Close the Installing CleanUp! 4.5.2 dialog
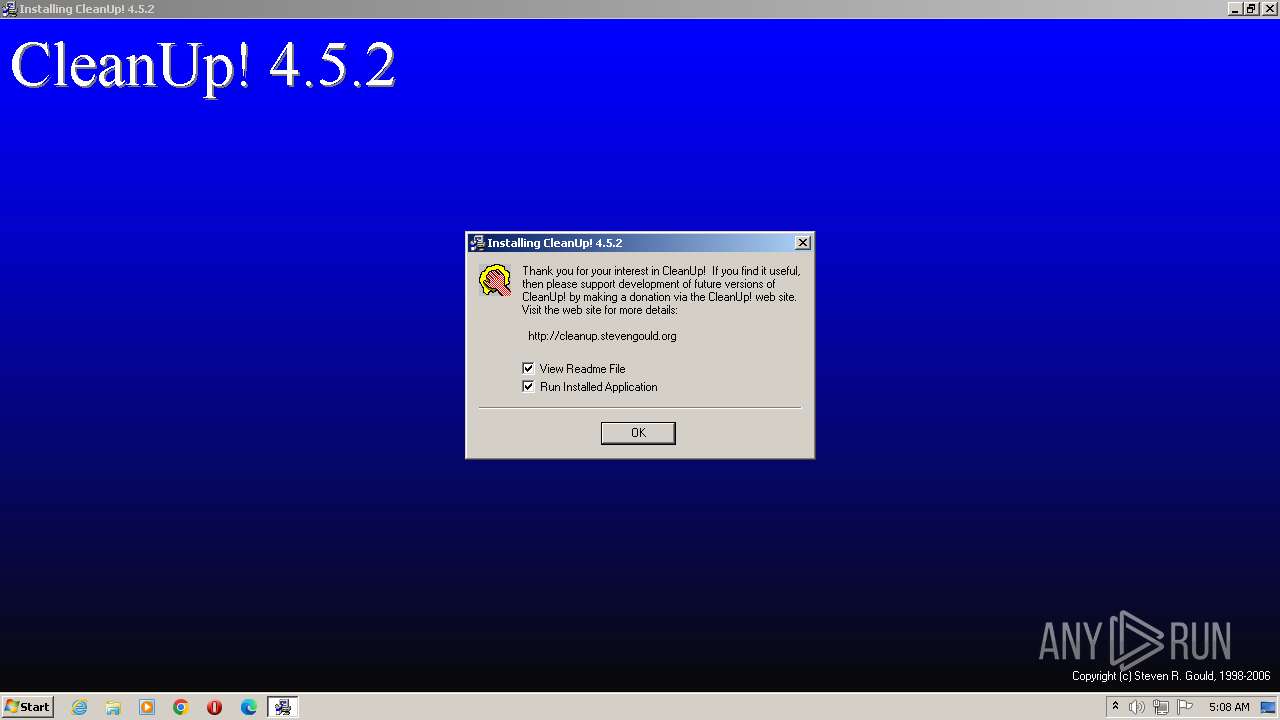Viewport: 1280px width, 720px height. 802,243
